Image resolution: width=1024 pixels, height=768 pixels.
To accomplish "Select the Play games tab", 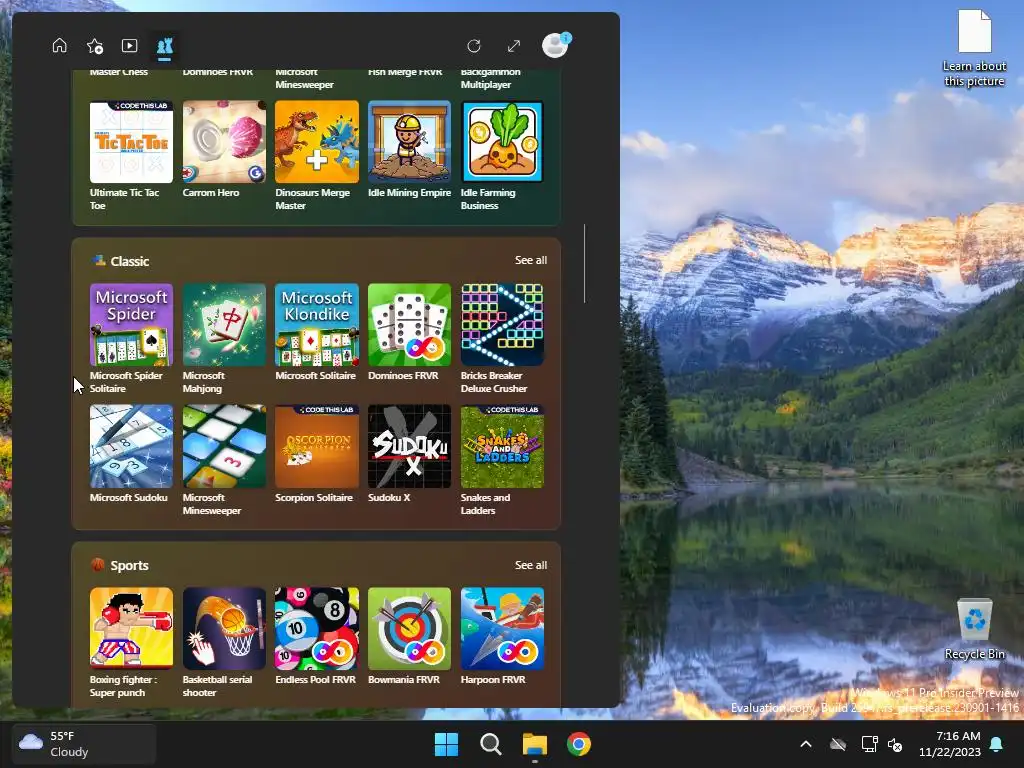I will coord(165,46).
